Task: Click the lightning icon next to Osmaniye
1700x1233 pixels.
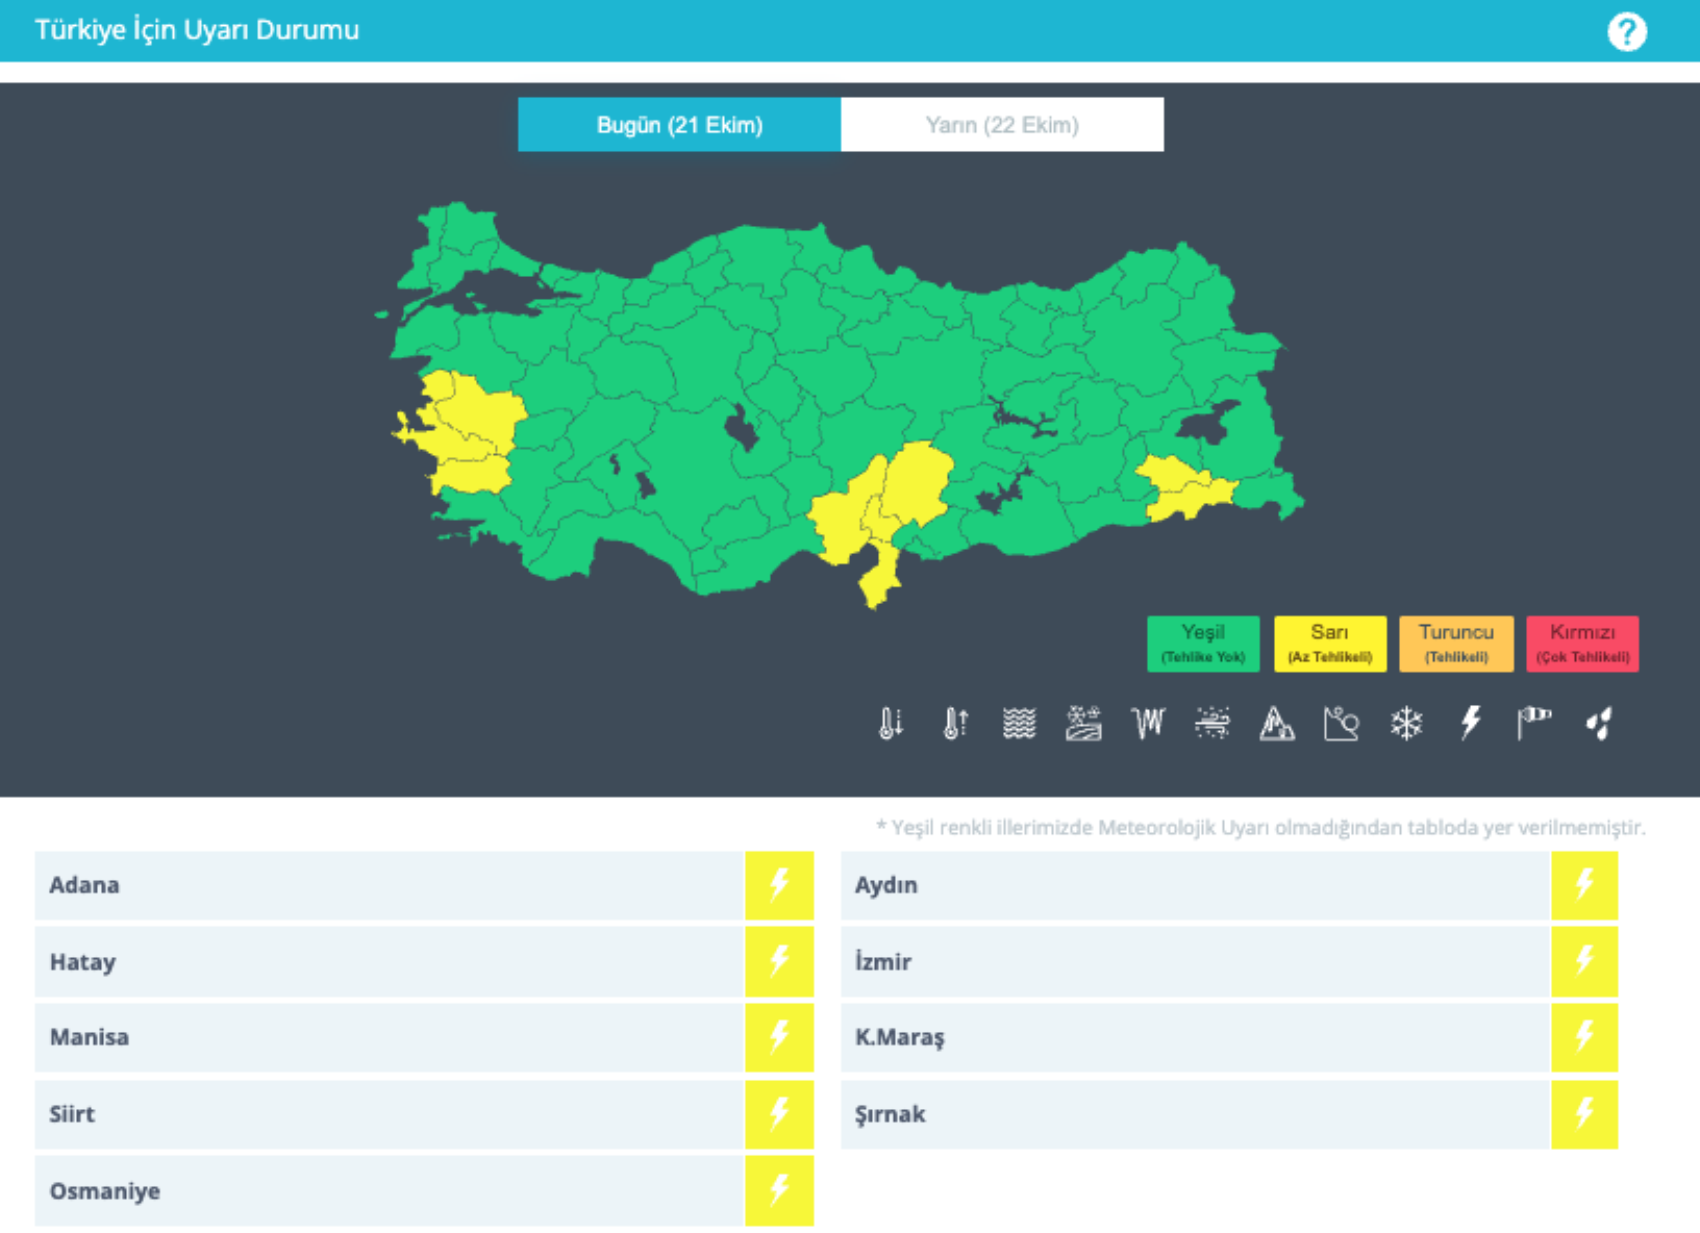Action: click(779, 1190)
